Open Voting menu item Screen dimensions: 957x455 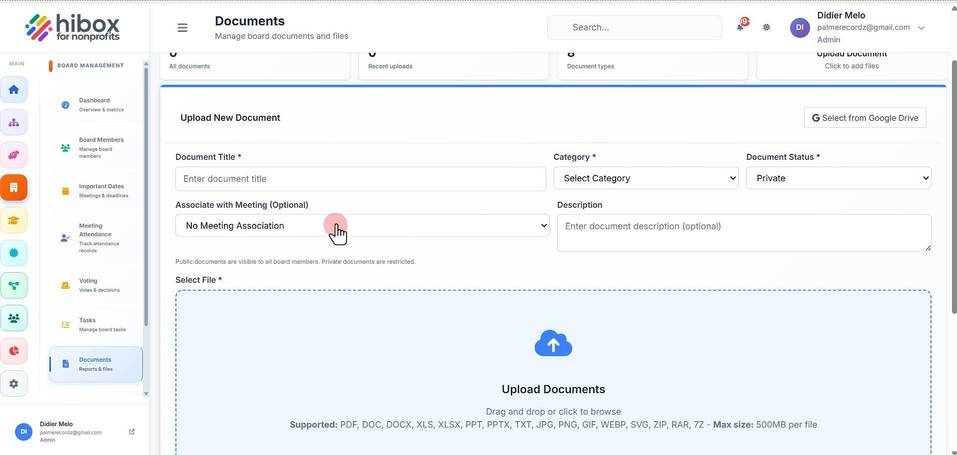point(95,285)
